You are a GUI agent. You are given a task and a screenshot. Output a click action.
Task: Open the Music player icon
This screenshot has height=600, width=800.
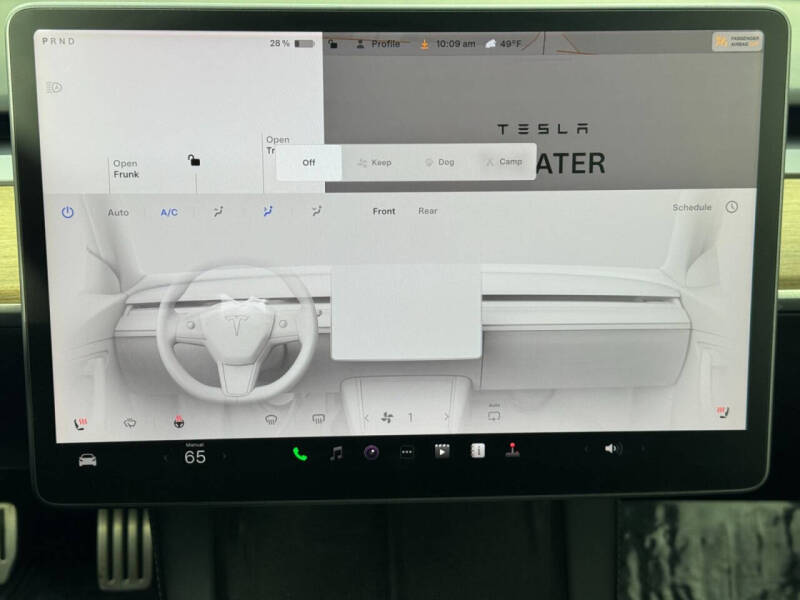pyautogui.click(x=335, y=456)
